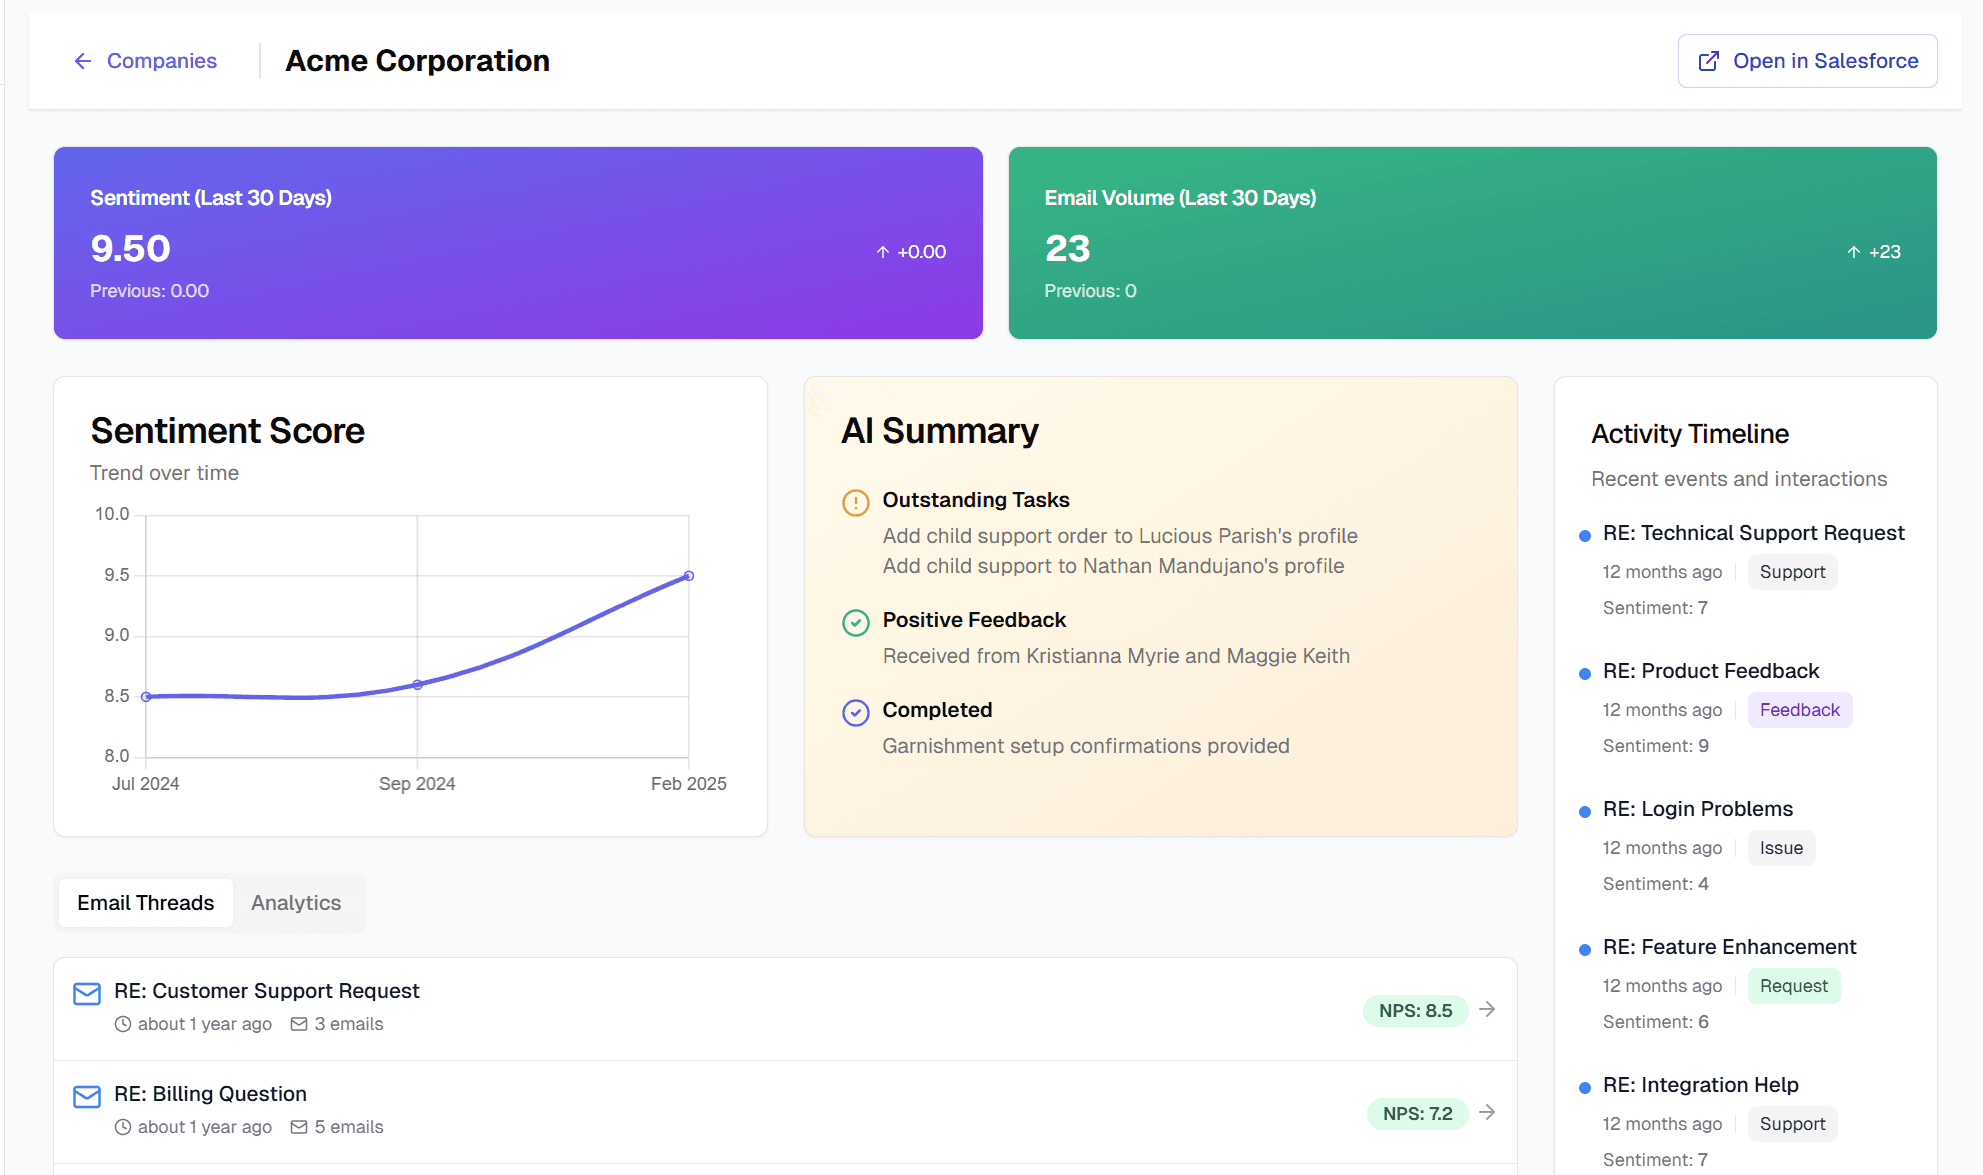Open in Salesforce button

(x=1807, y=61)
